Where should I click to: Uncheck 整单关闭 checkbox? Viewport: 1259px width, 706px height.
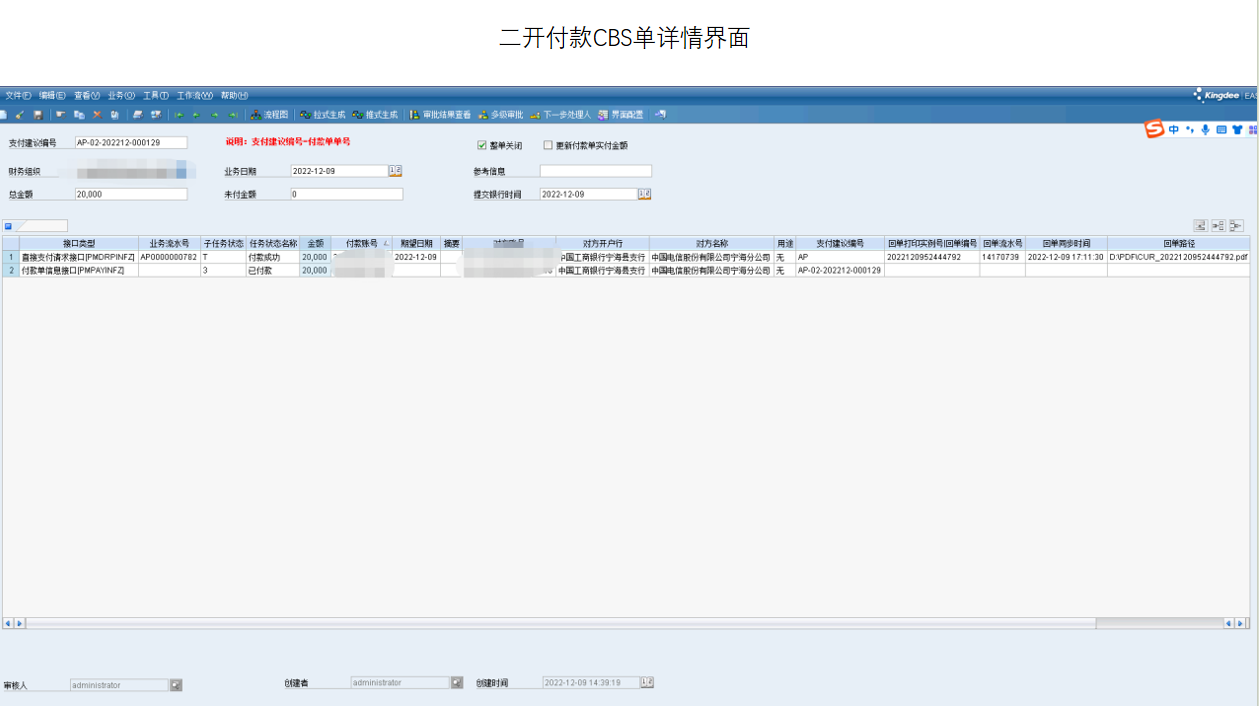coord(482,145)
